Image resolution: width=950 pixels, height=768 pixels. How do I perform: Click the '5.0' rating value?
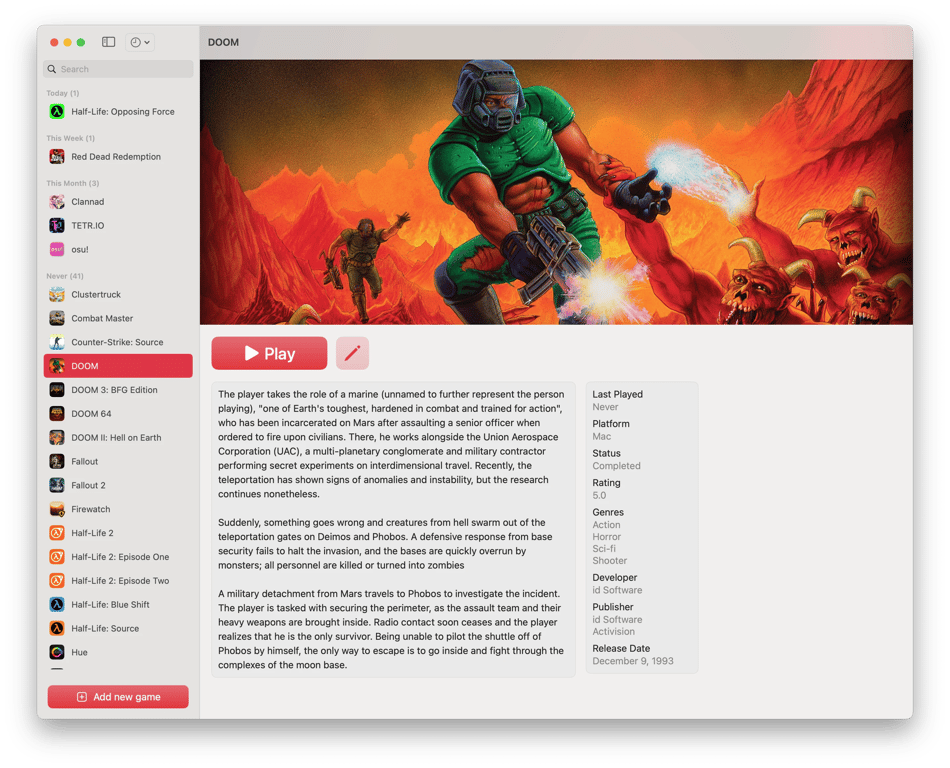click(599, 495)
